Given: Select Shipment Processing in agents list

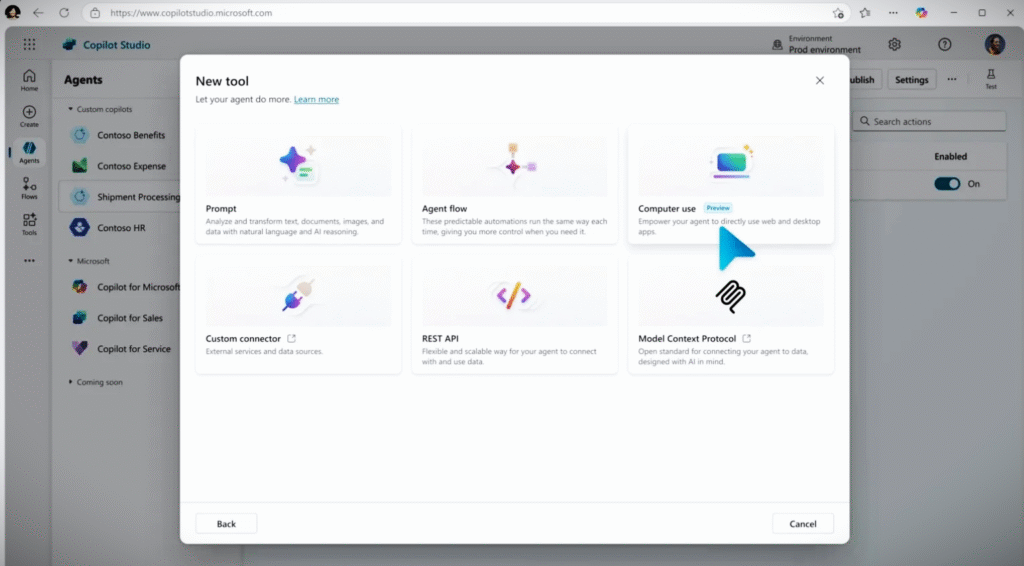Looking at the screenshot, I should [x=120, y=197].
